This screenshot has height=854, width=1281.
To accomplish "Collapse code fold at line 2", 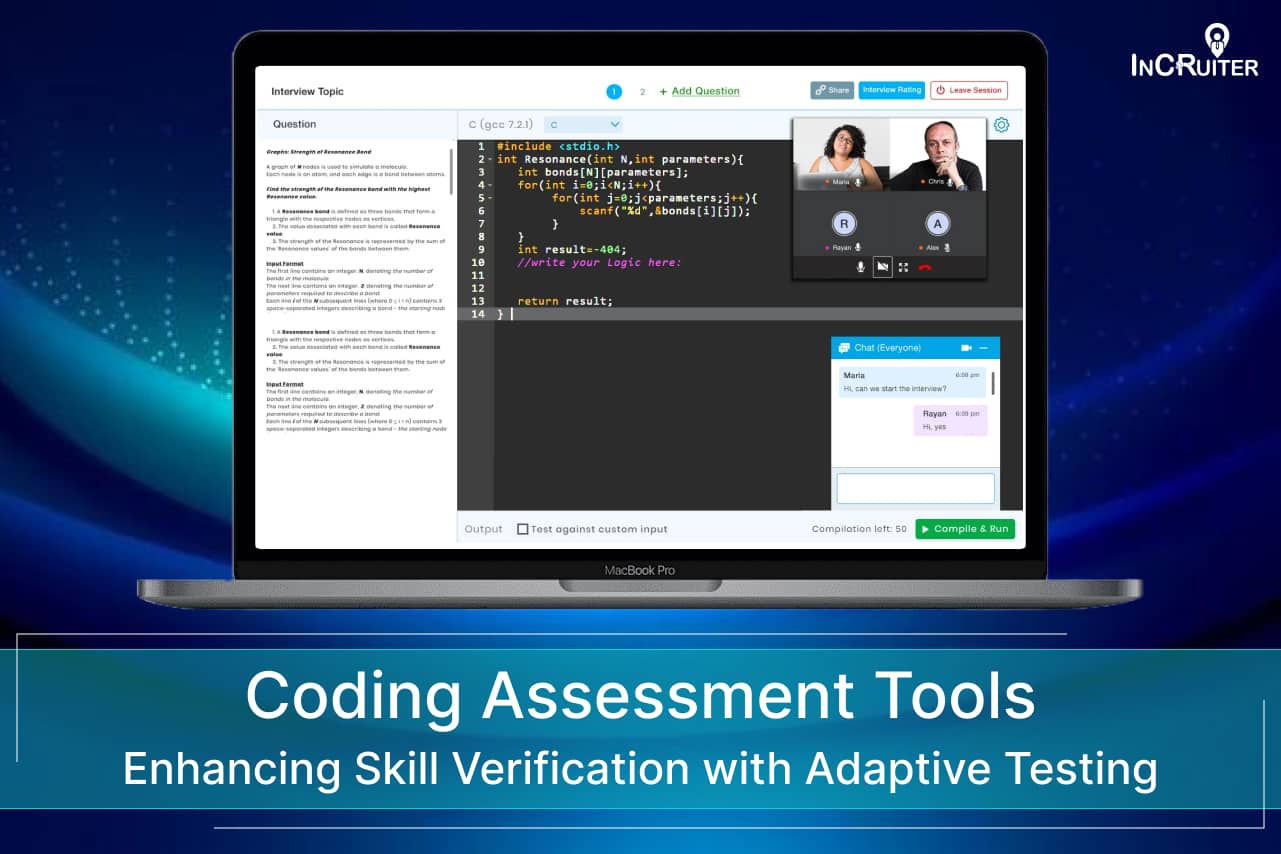I will click(x=490, y=159).
